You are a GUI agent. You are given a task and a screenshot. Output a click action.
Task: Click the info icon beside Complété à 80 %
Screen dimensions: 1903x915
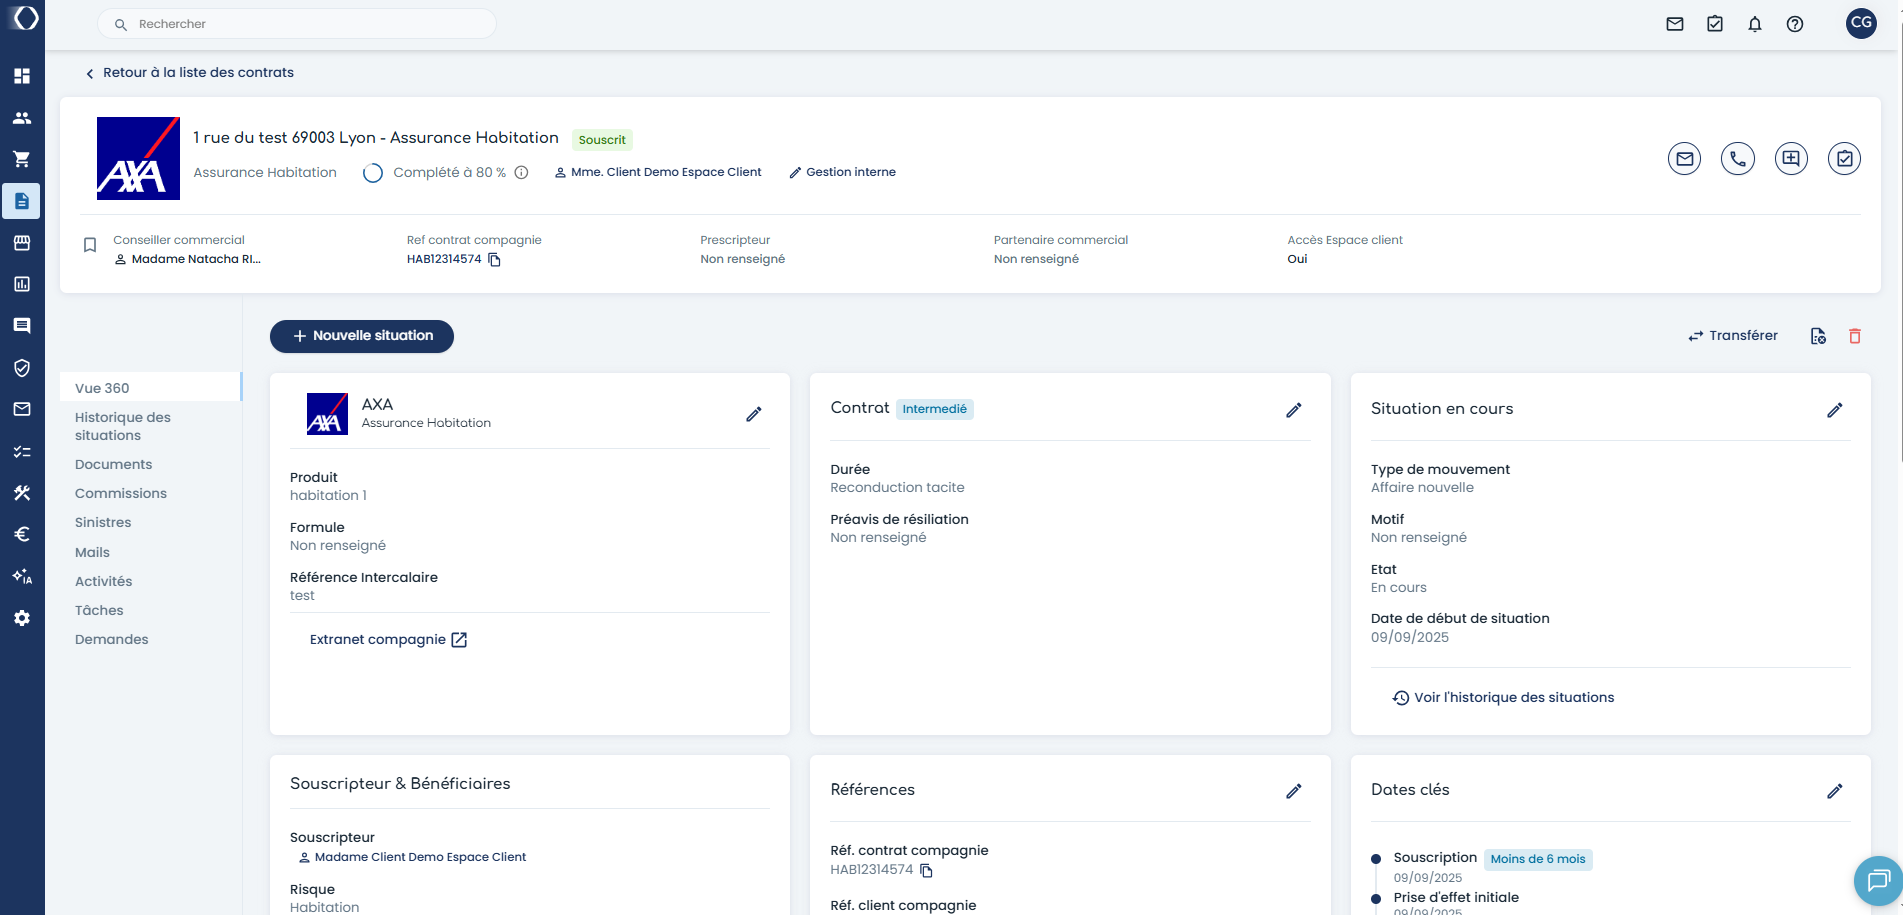[x=521, y=172]
